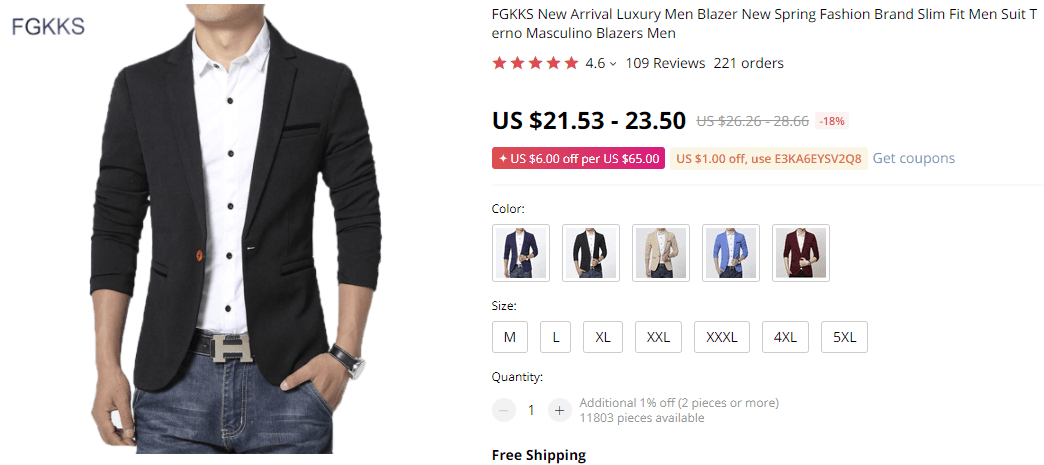Pick size XXL

coord(658,337)
